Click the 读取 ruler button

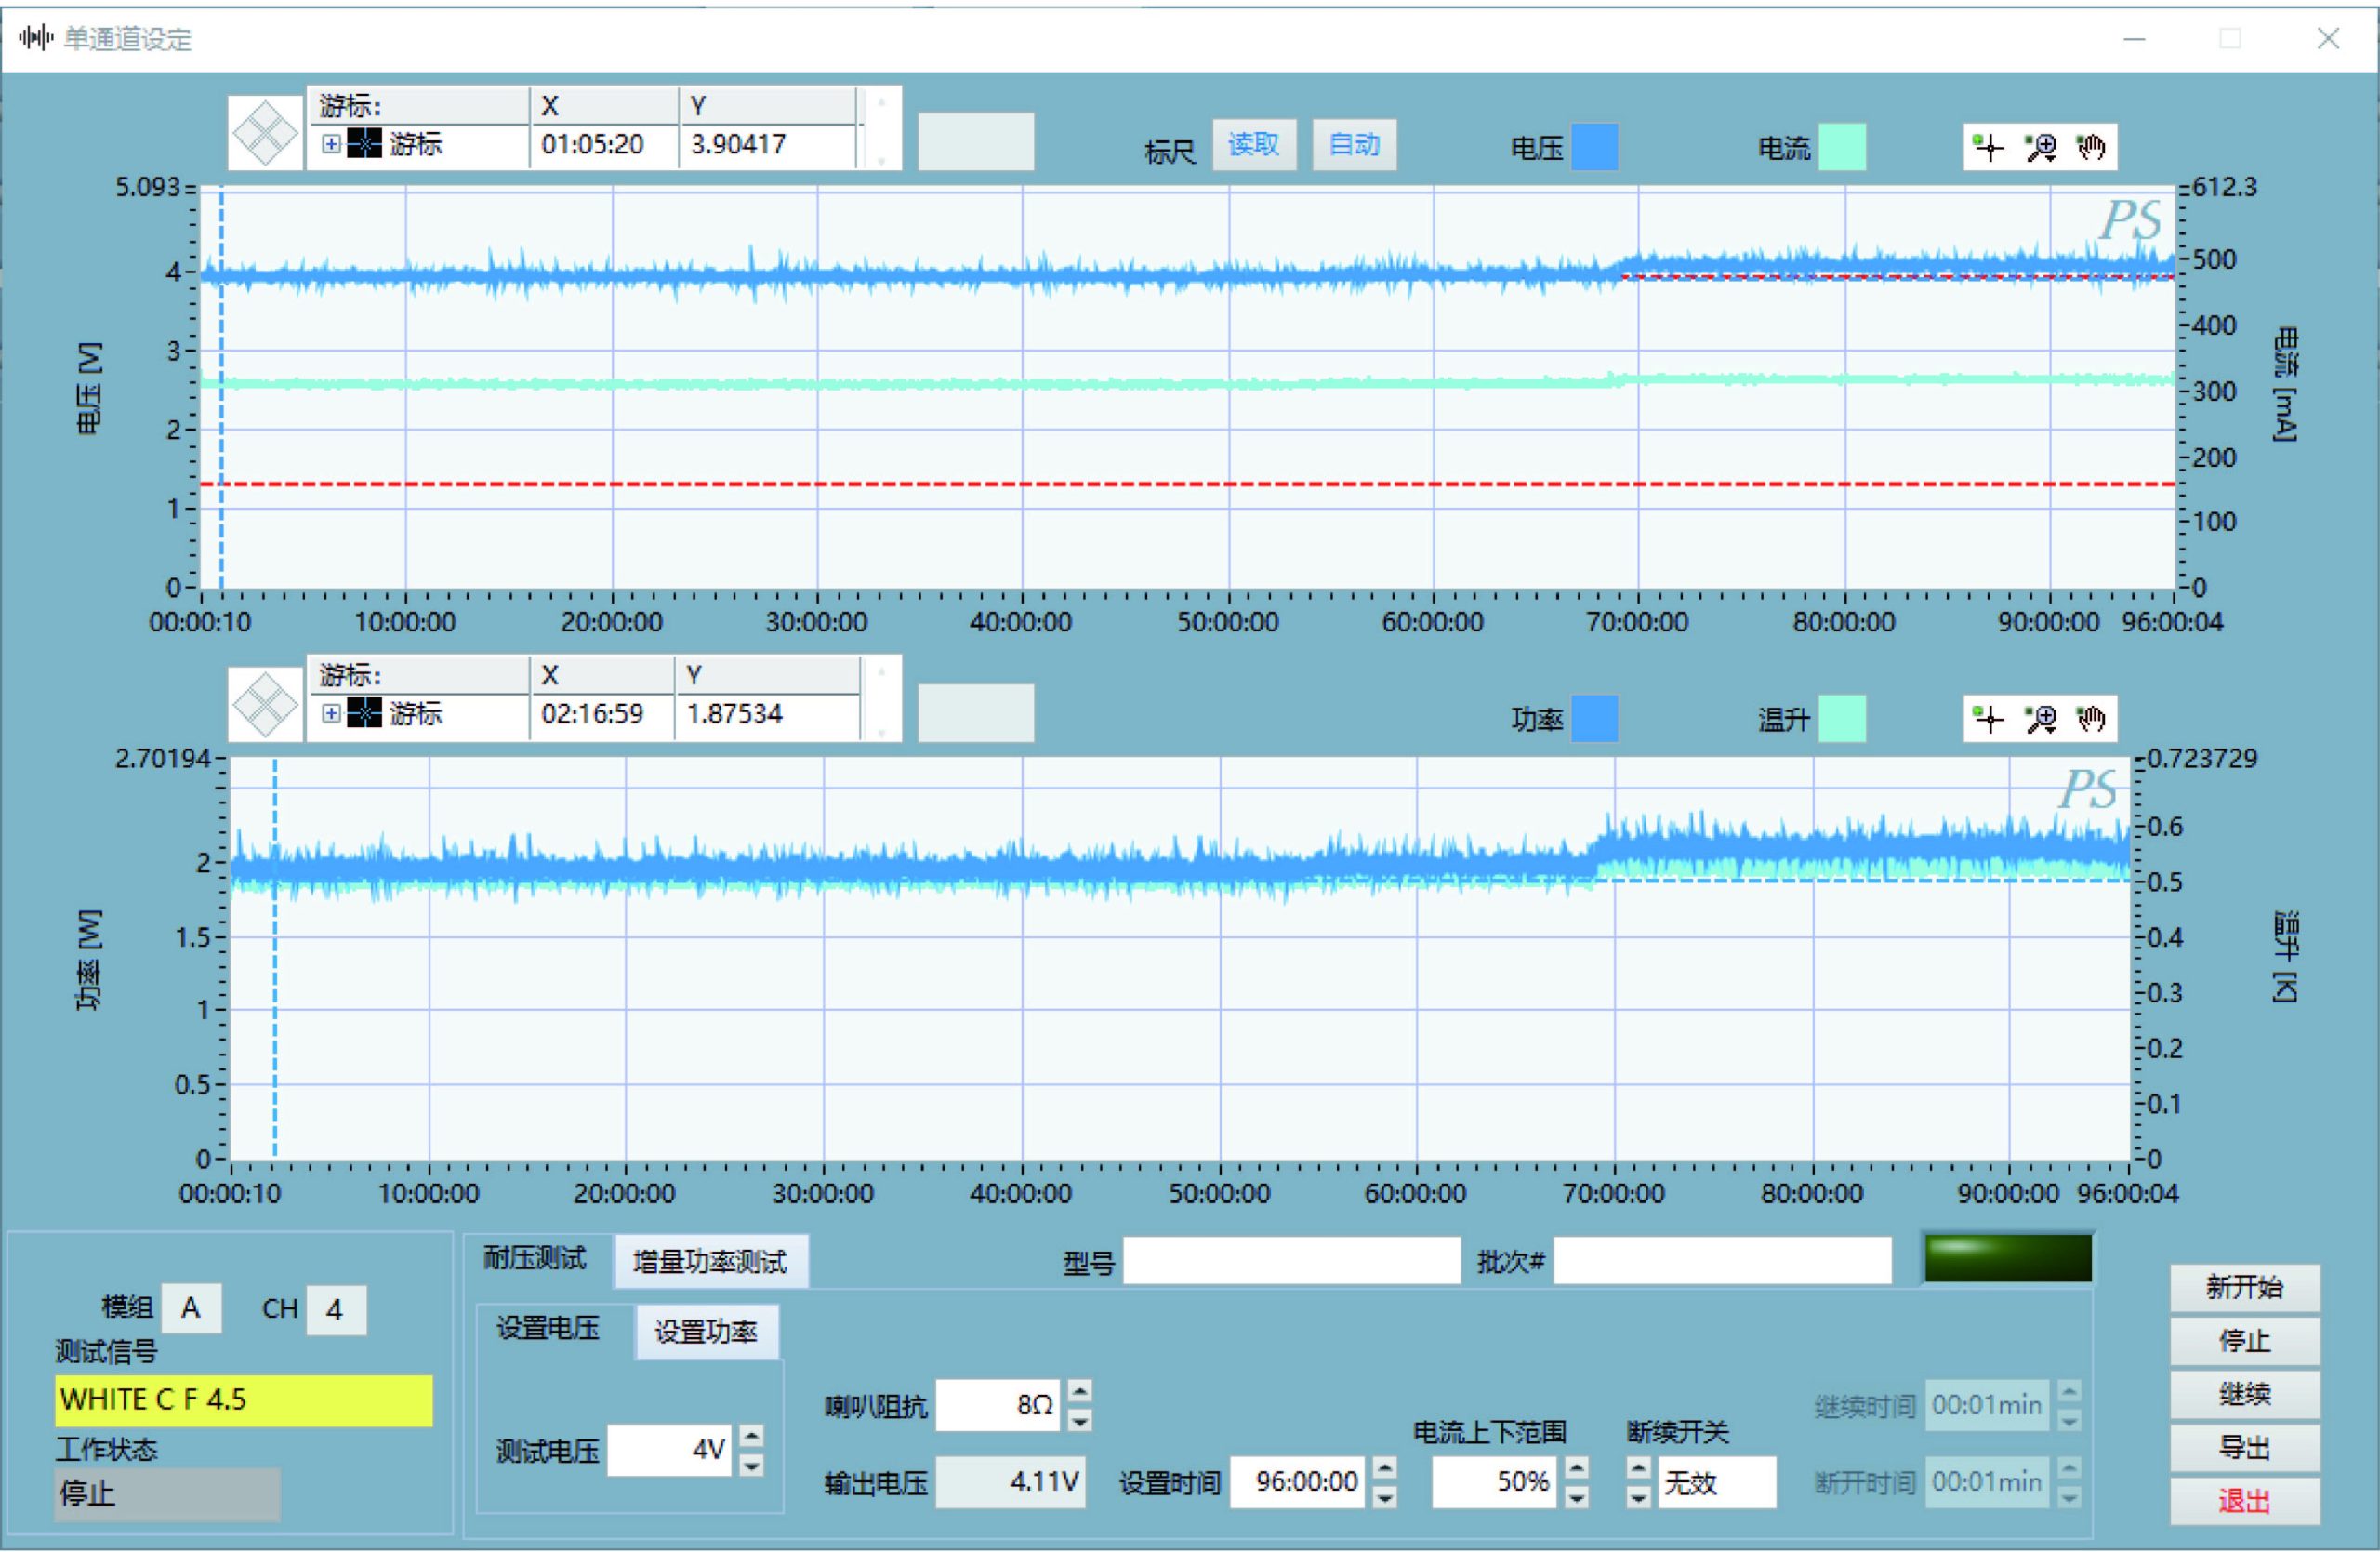[1254, 145]
